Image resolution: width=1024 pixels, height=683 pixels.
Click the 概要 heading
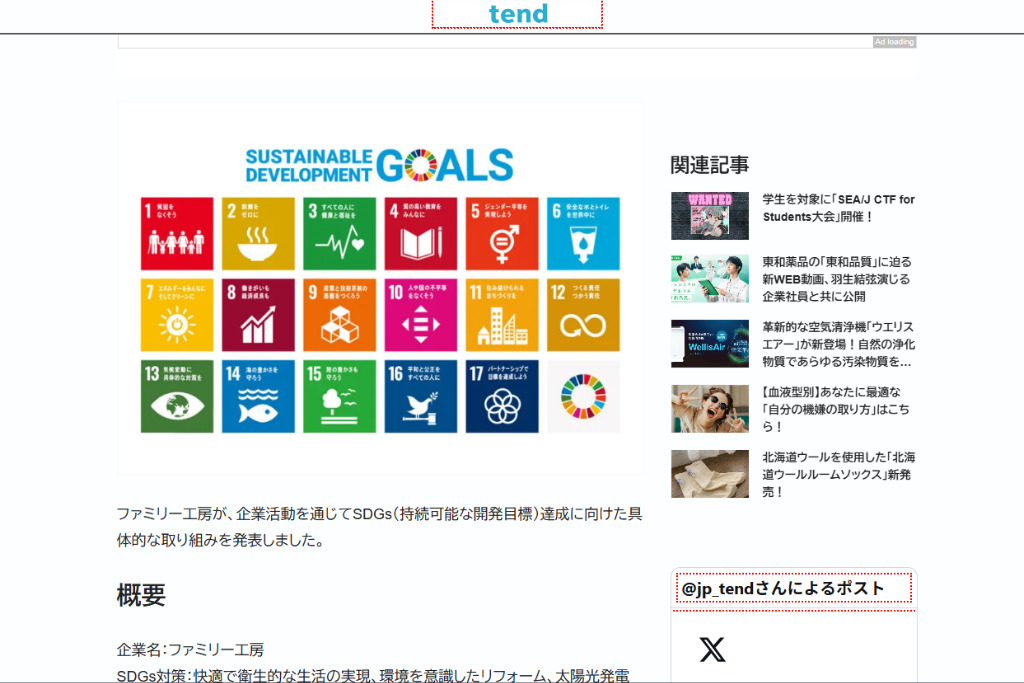[x=141, y=595]
